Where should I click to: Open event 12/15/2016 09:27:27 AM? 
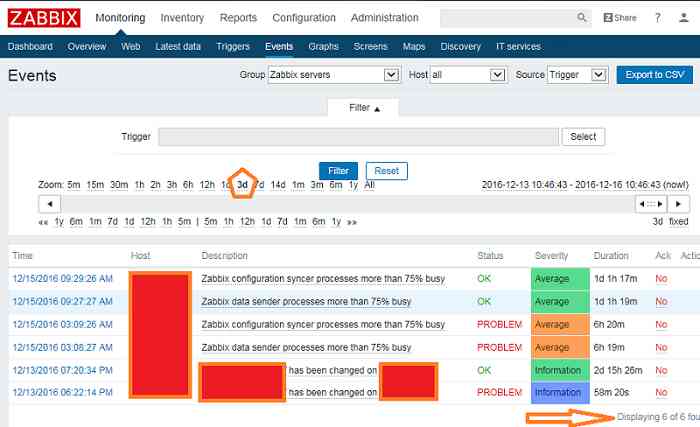click(x=62, y=301)
